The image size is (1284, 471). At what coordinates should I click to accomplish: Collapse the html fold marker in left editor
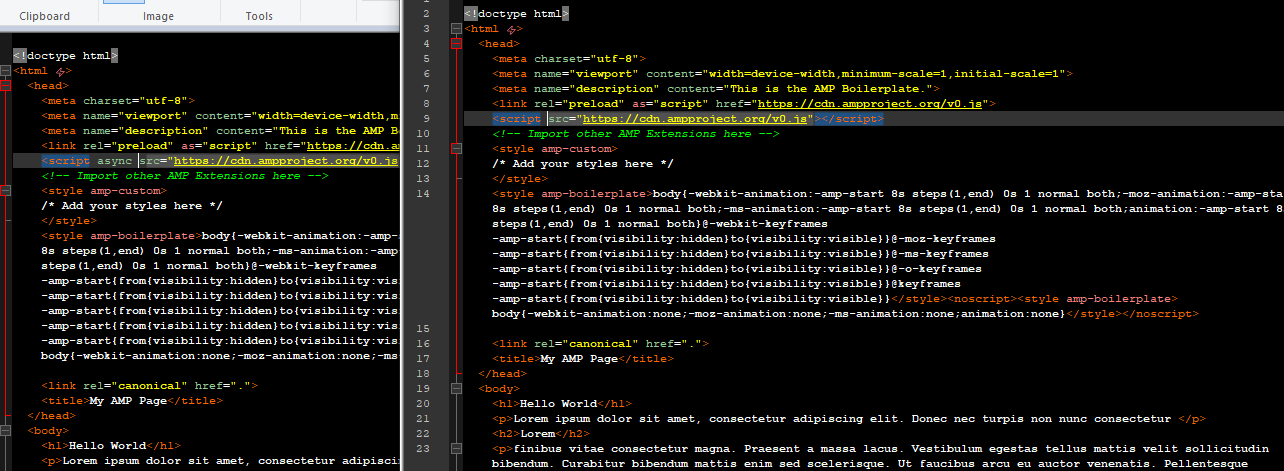(x=6, y=72)
